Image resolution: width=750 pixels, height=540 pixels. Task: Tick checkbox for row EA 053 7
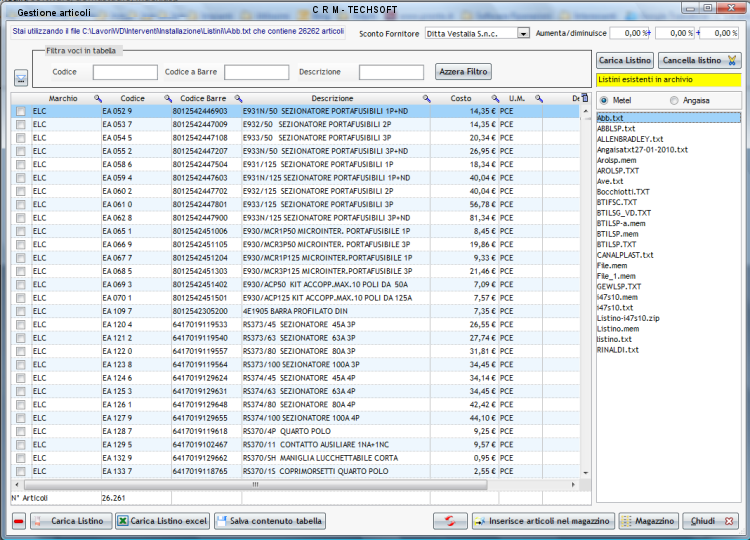(x=21, y=124)
